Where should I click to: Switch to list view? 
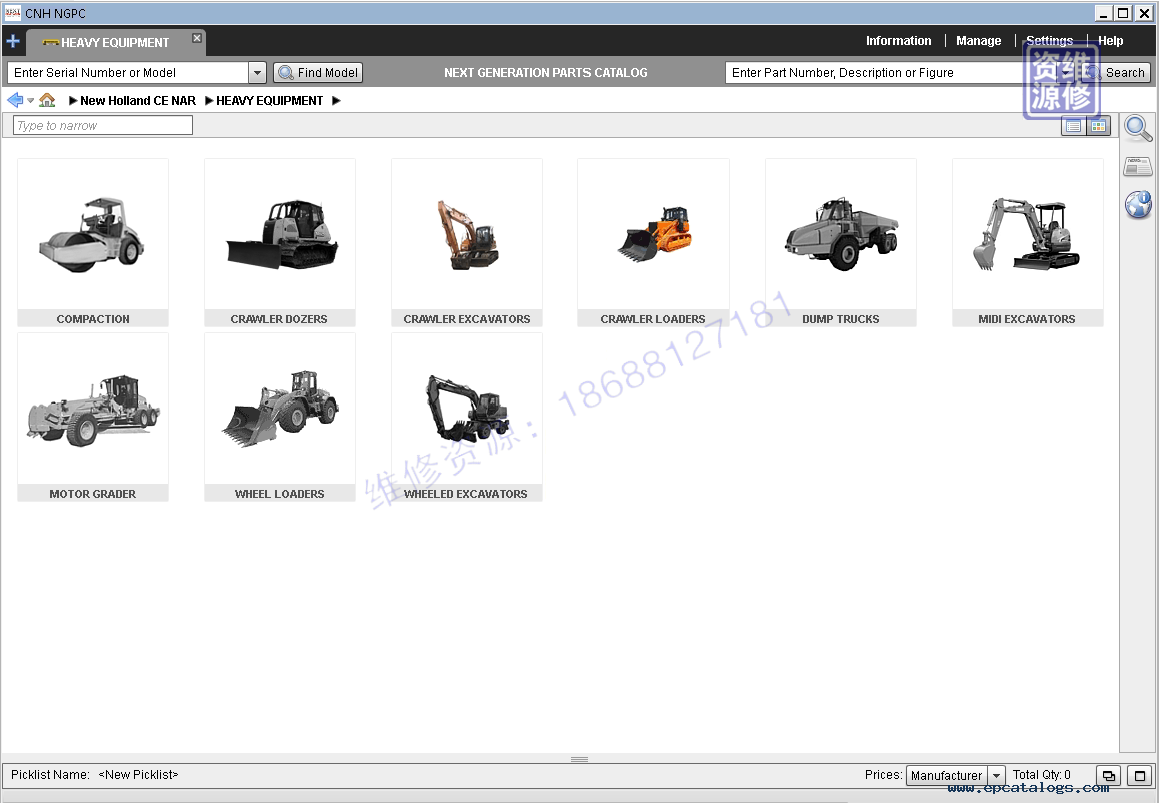coord(1073,126)
